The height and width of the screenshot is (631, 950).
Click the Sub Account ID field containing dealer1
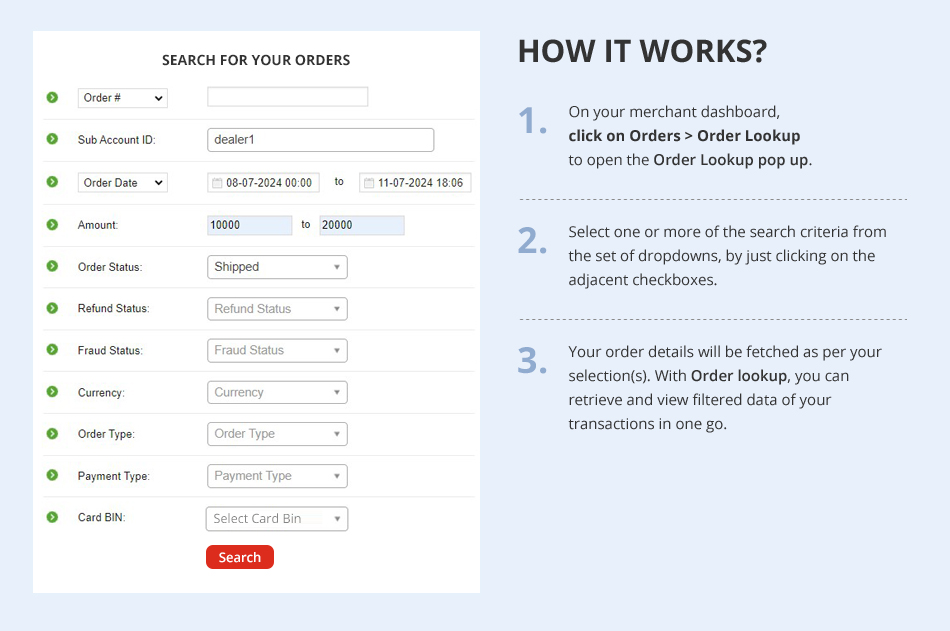pyautogui.click(x=321, y=139)
